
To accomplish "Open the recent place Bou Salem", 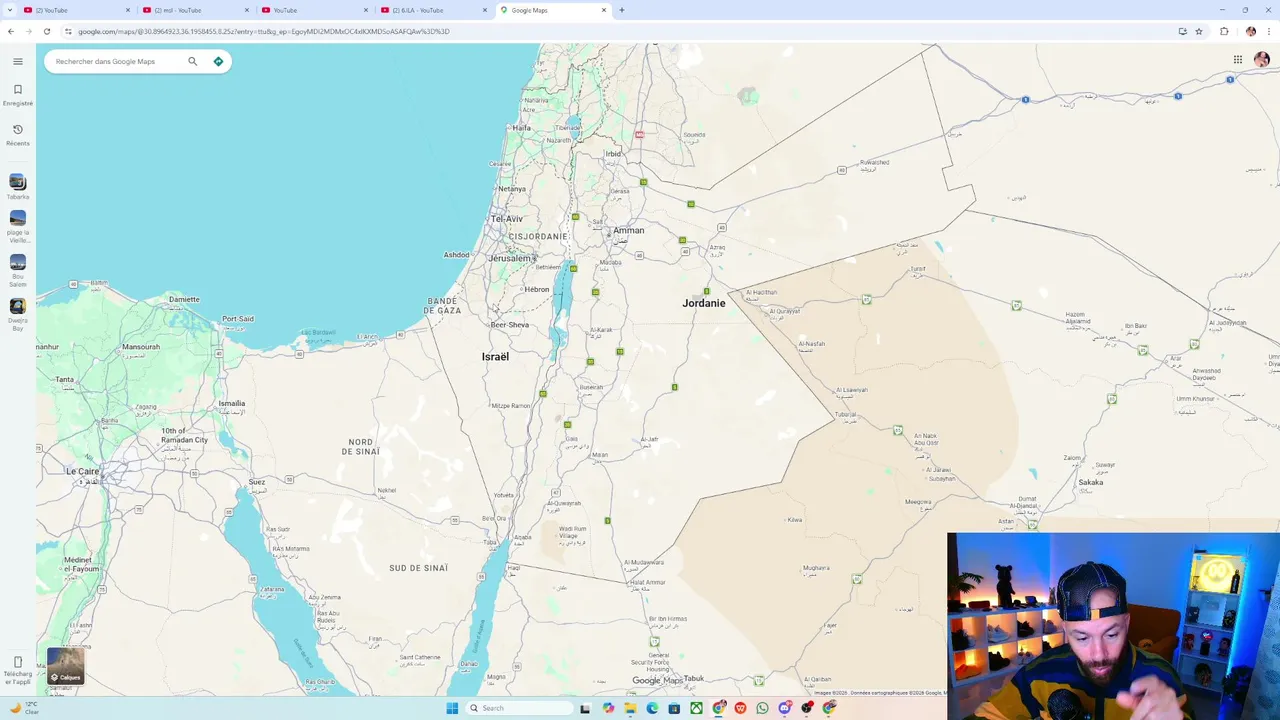I will click(x=17, y=270).
